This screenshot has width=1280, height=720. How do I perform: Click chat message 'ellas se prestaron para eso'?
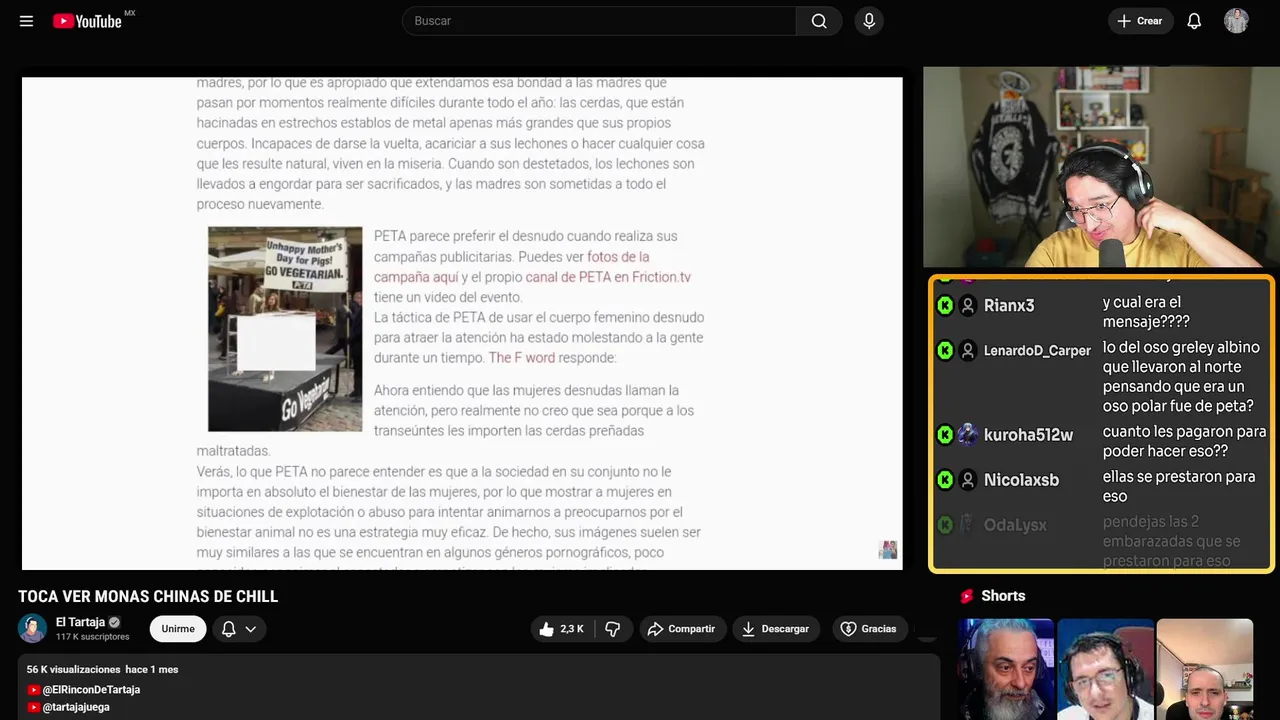click(x=1179, y=487)
